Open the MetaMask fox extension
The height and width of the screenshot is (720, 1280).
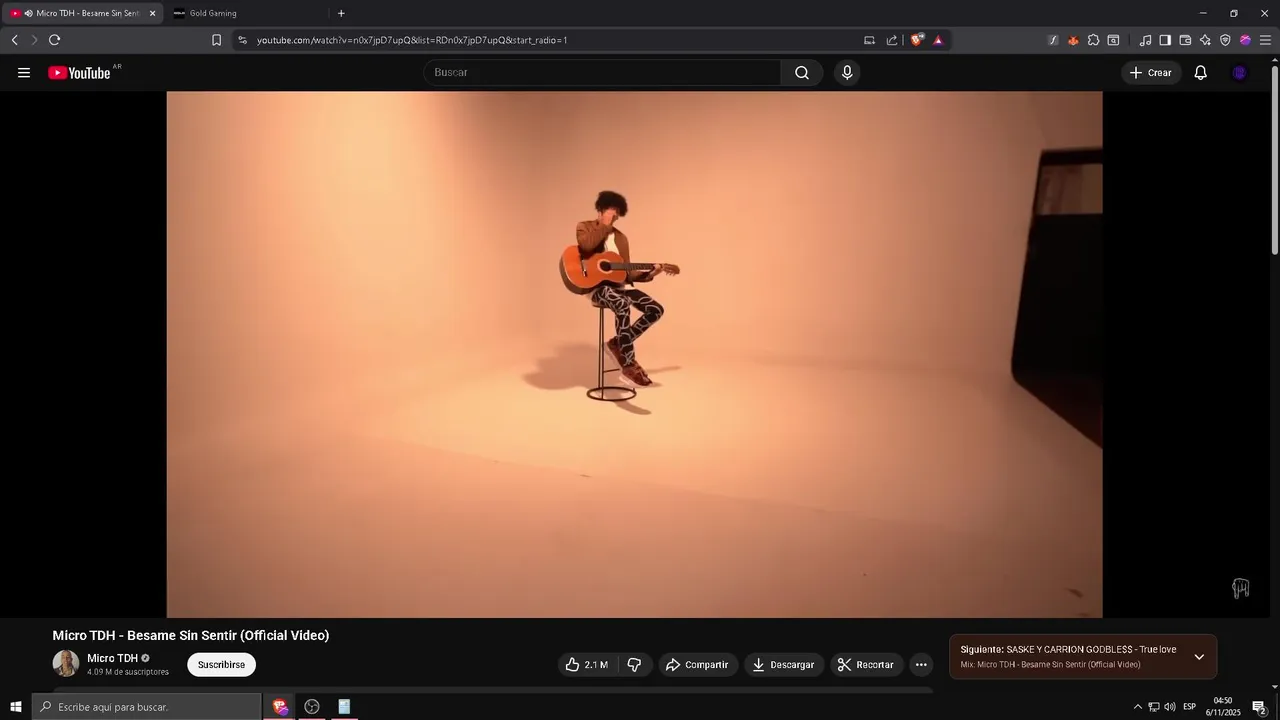point(1073,40)
